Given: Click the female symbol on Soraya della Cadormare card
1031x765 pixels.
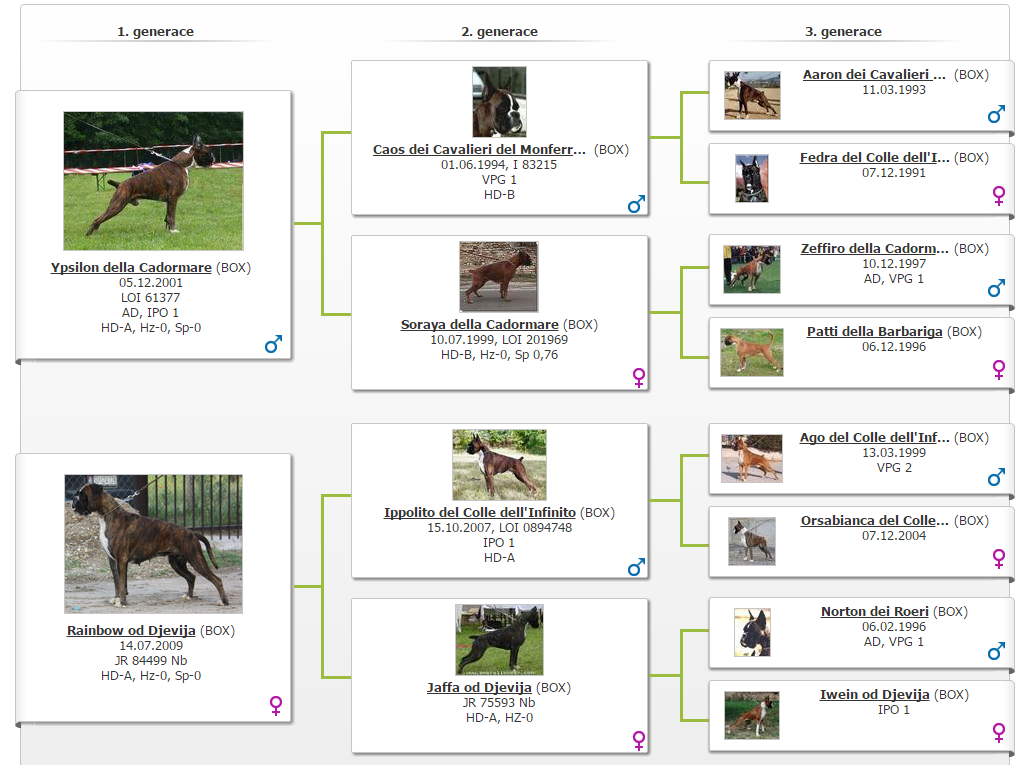Looking at the screenshot, I should coord(638,378).
